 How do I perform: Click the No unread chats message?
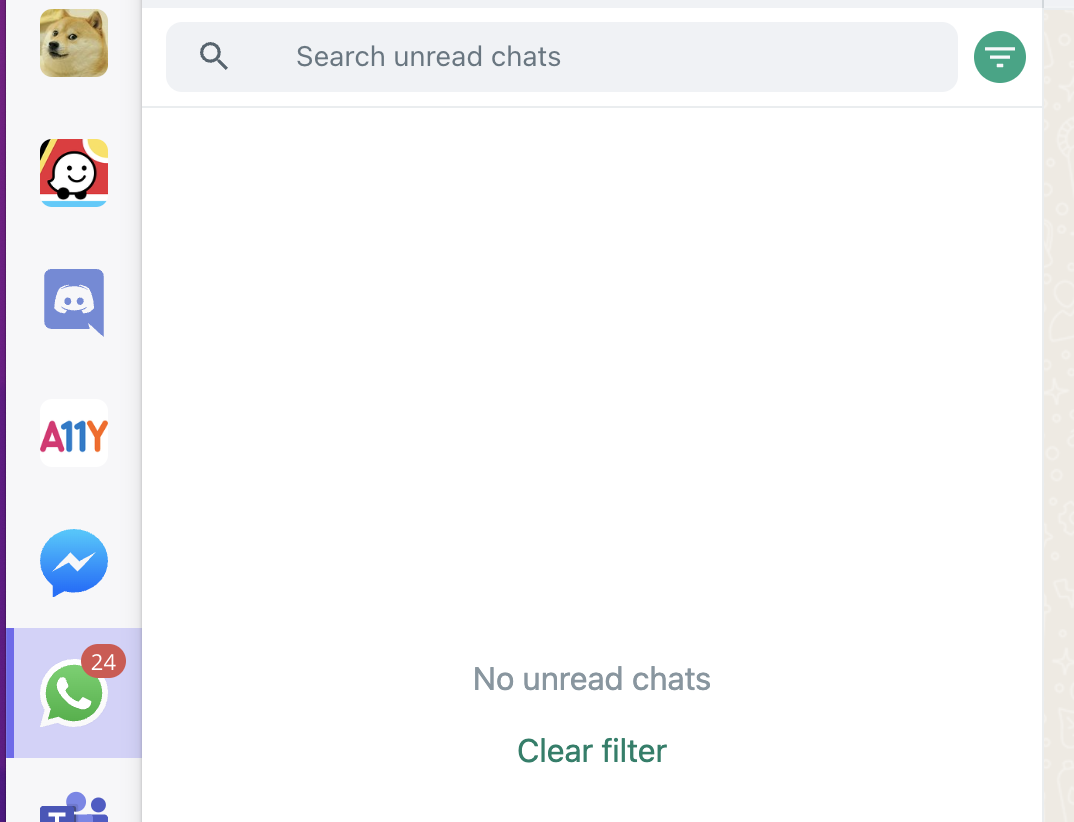591,679
